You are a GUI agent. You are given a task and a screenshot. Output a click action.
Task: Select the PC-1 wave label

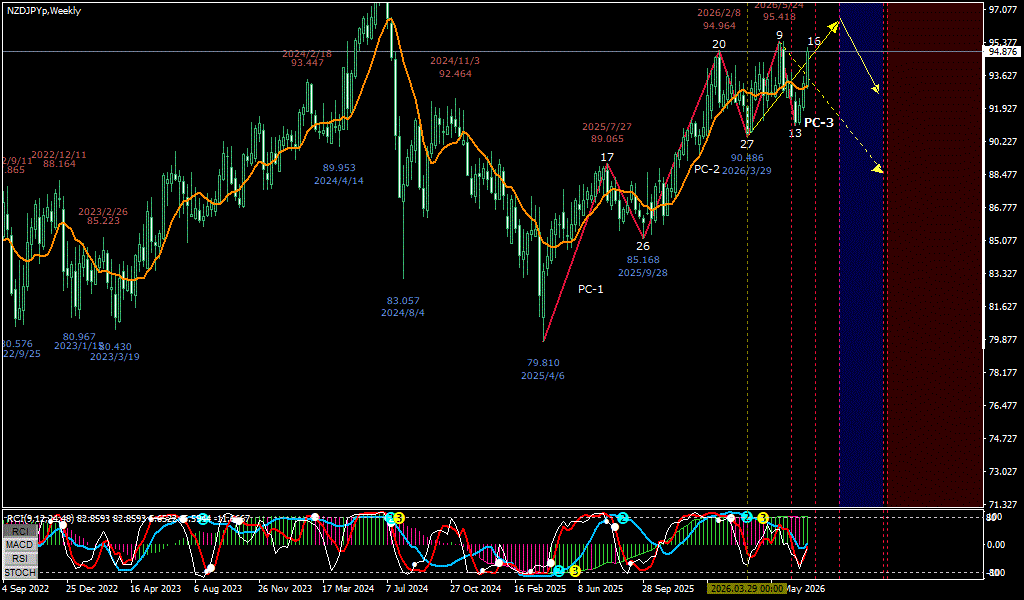click(590, 289)
